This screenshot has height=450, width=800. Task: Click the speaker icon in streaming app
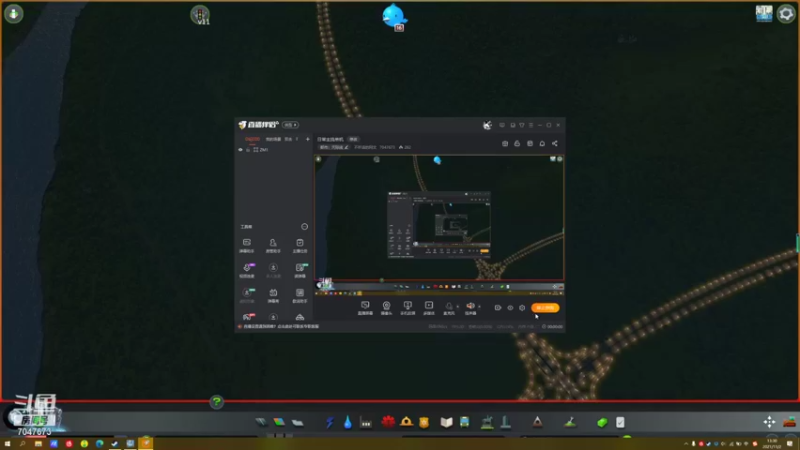pos(470,306)
